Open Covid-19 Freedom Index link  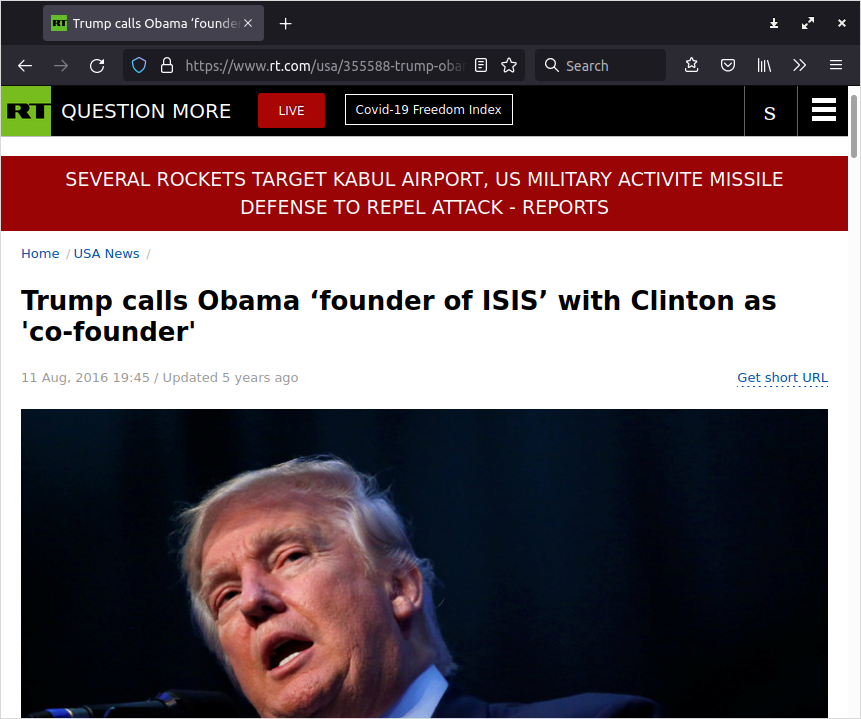(428, 109)
